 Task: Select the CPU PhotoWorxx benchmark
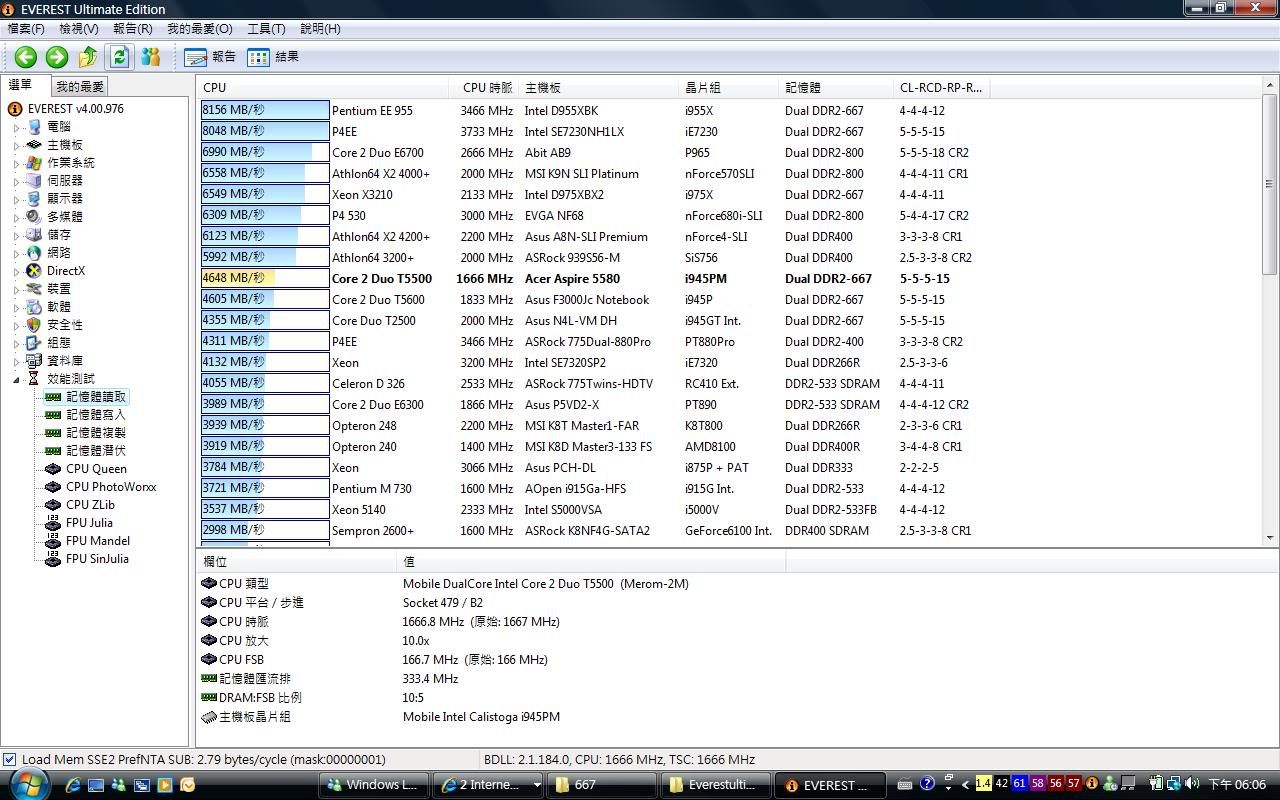[x=111, y=487]
